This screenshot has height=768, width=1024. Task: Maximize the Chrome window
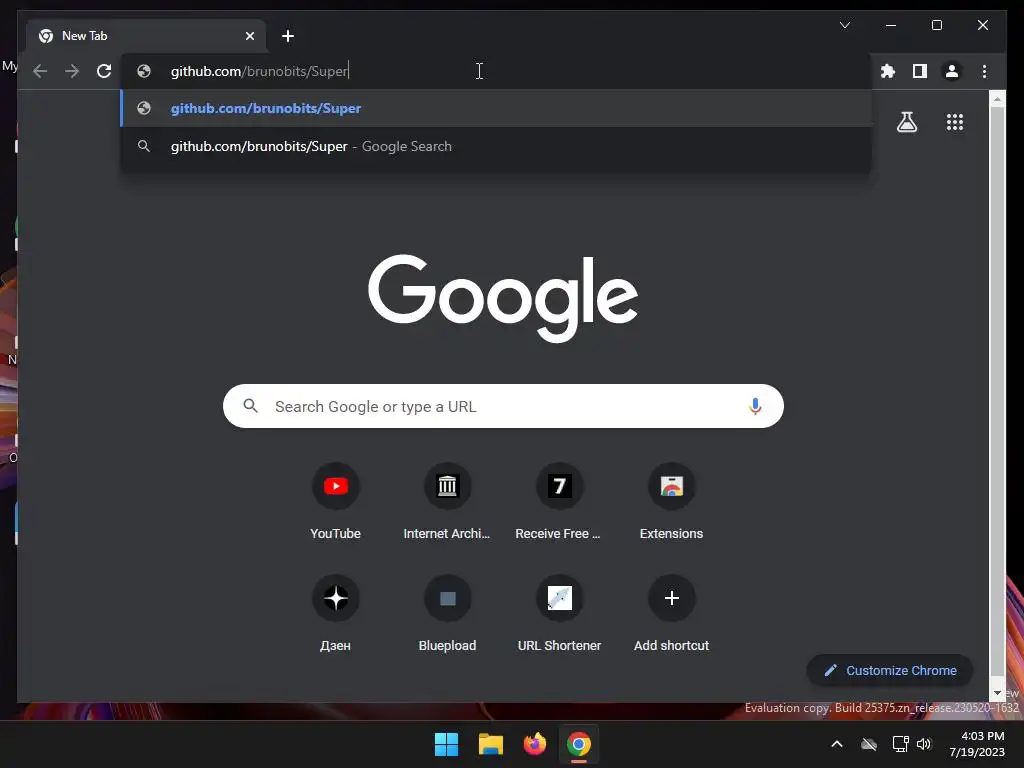coord(936,25)
